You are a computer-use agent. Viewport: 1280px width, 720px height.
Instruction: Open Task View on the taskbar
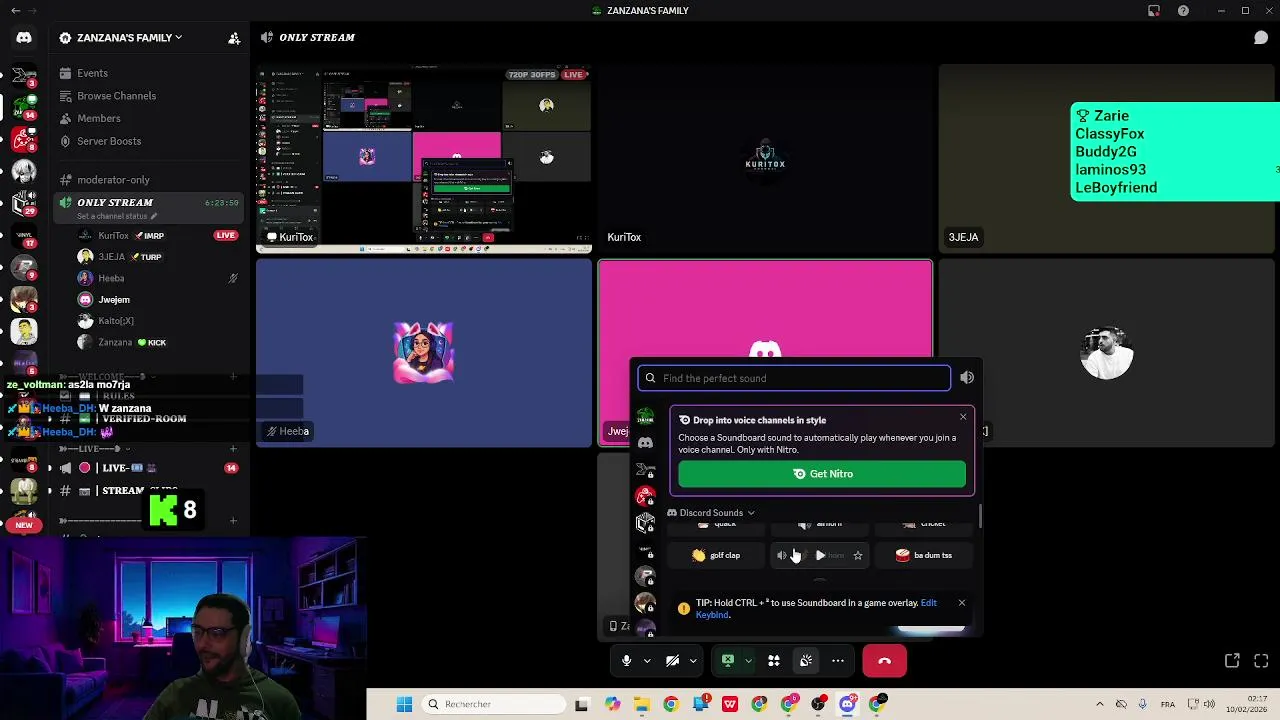582,704
